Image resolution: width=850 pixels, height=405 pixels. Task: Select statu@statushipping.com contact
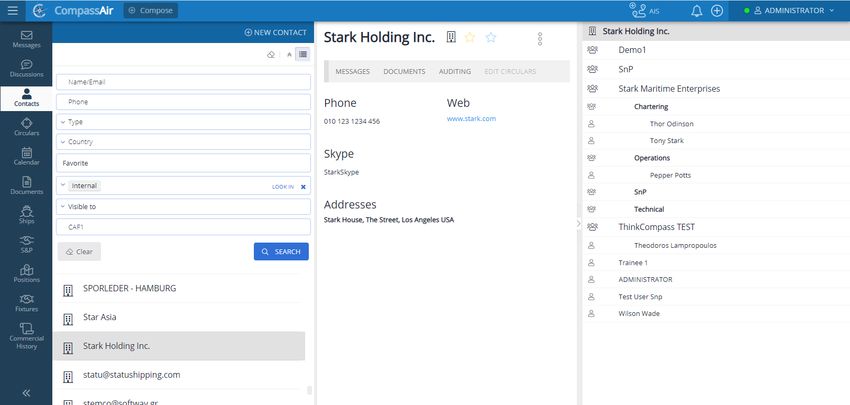pos(179,375)
